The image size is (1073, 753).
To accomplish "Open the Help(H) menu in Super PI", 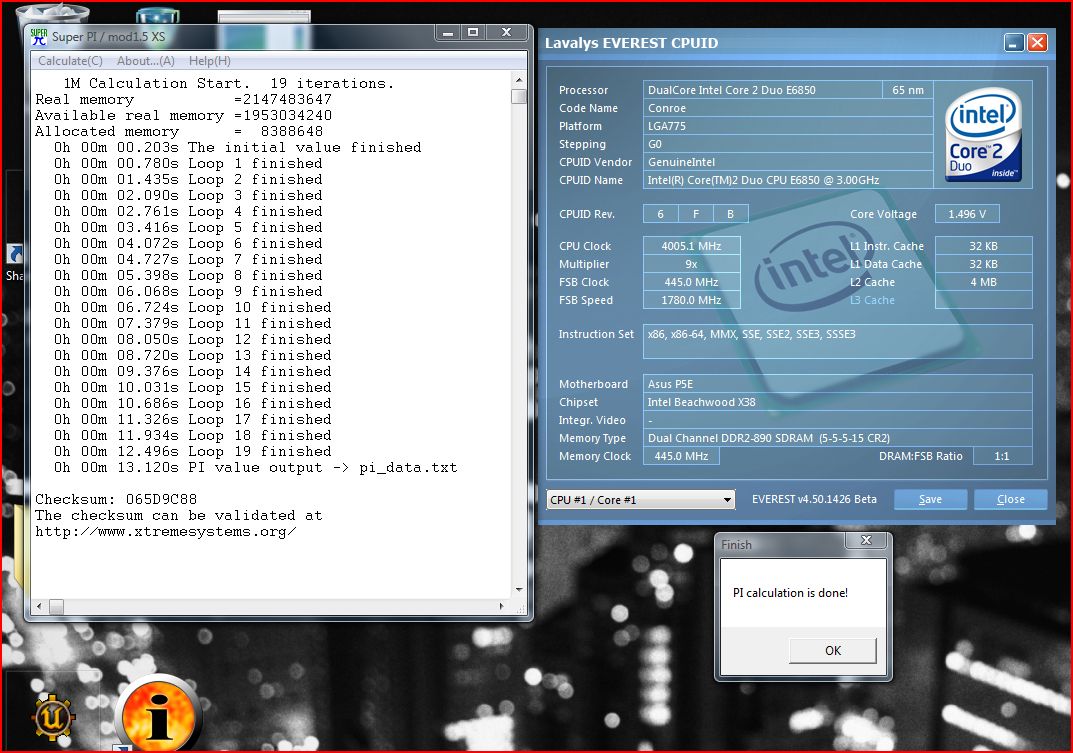I will coord(209,61).
